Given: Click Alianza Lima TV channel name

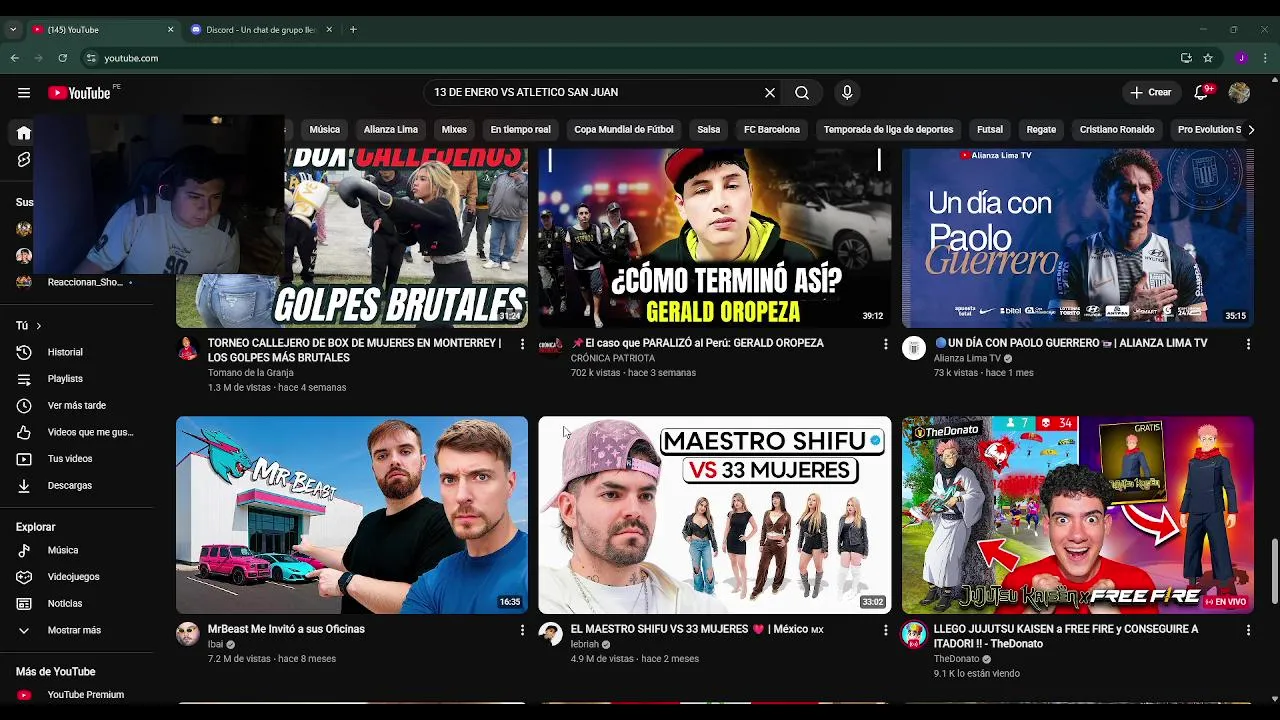Looking at the screenshot, I should (967, 358).
